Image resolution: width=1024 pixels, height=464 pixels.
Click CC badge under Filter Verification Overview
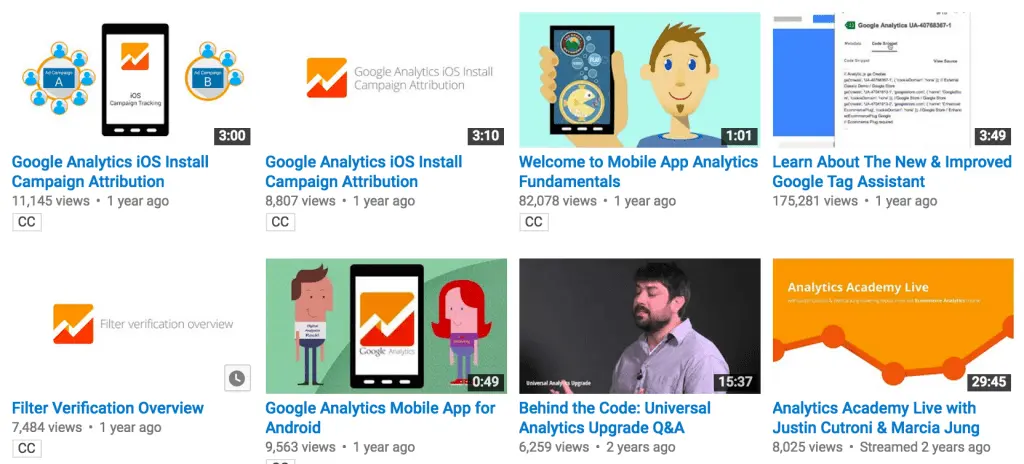27,448
